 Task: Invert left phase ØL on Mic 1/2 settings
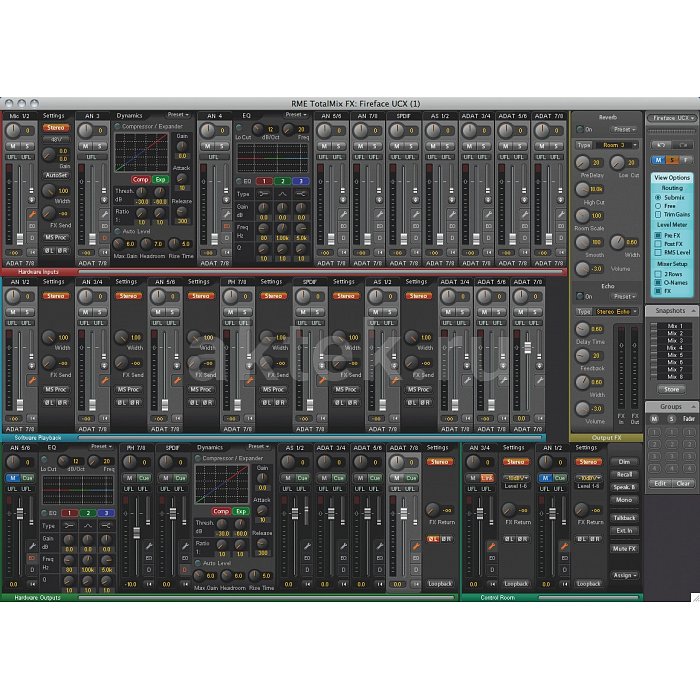pos(50,250)
